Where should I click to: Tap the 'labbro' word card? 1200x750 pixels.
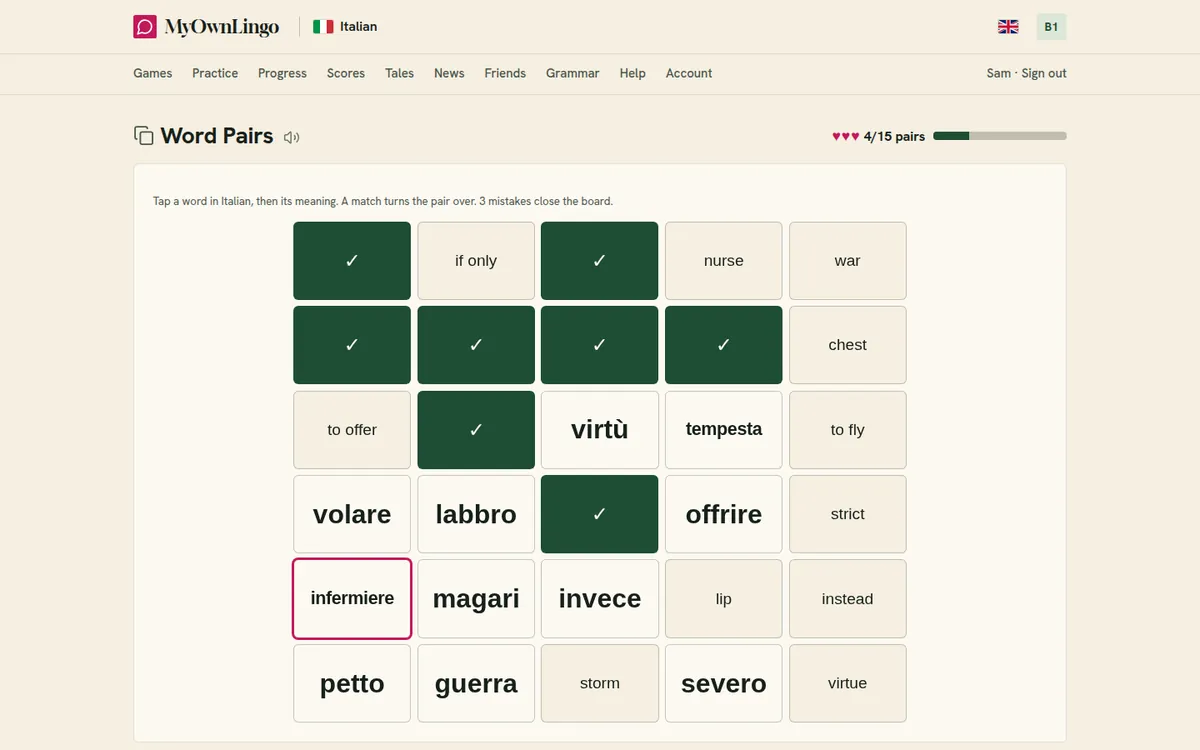click(x=476, y=514)
